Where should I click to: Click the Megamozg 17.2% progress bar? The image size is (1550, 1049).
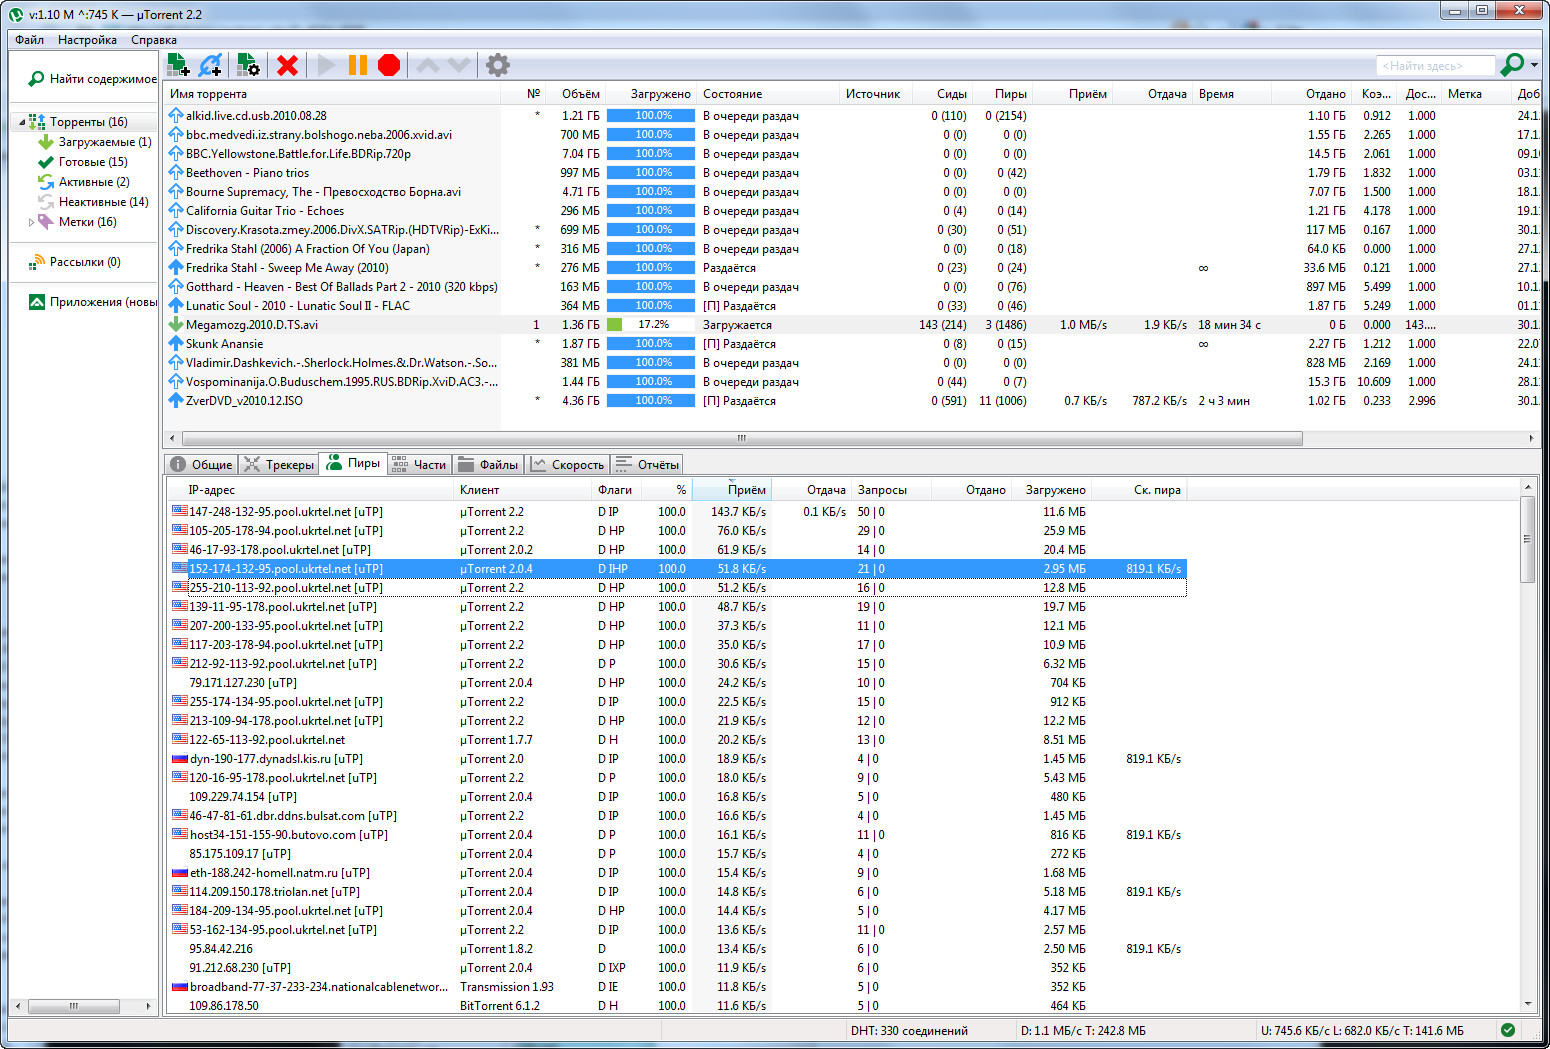(x=650, y=325)
